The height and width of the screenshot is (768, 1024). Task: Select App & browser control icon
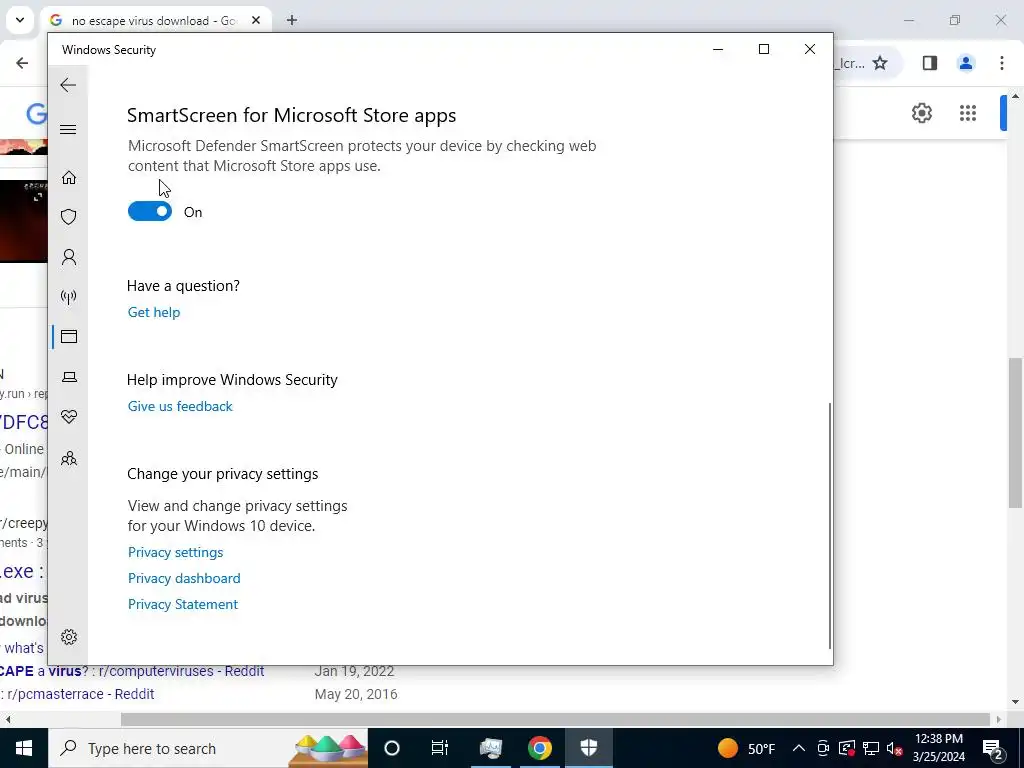point(69,336)
